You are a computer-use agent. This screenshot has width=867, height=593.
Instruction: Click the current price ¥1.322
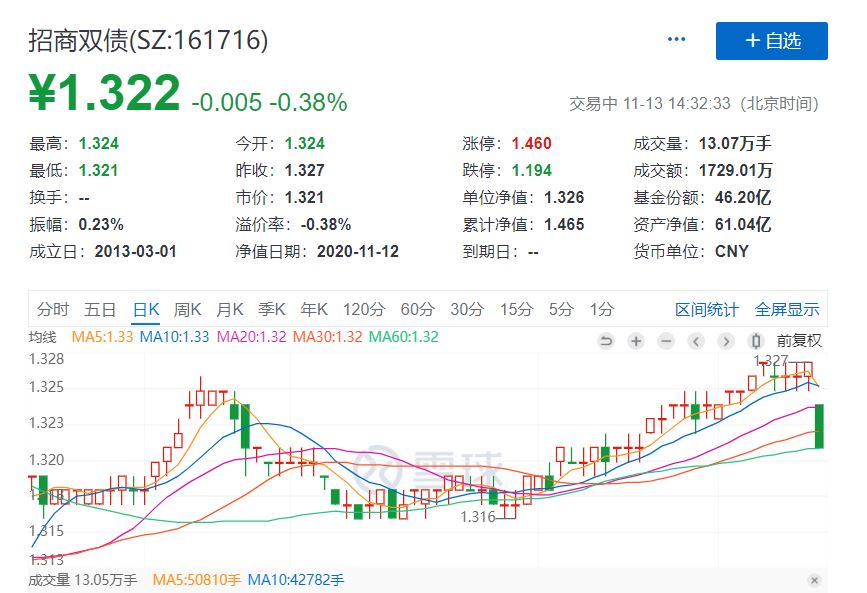tap(104, 92)
